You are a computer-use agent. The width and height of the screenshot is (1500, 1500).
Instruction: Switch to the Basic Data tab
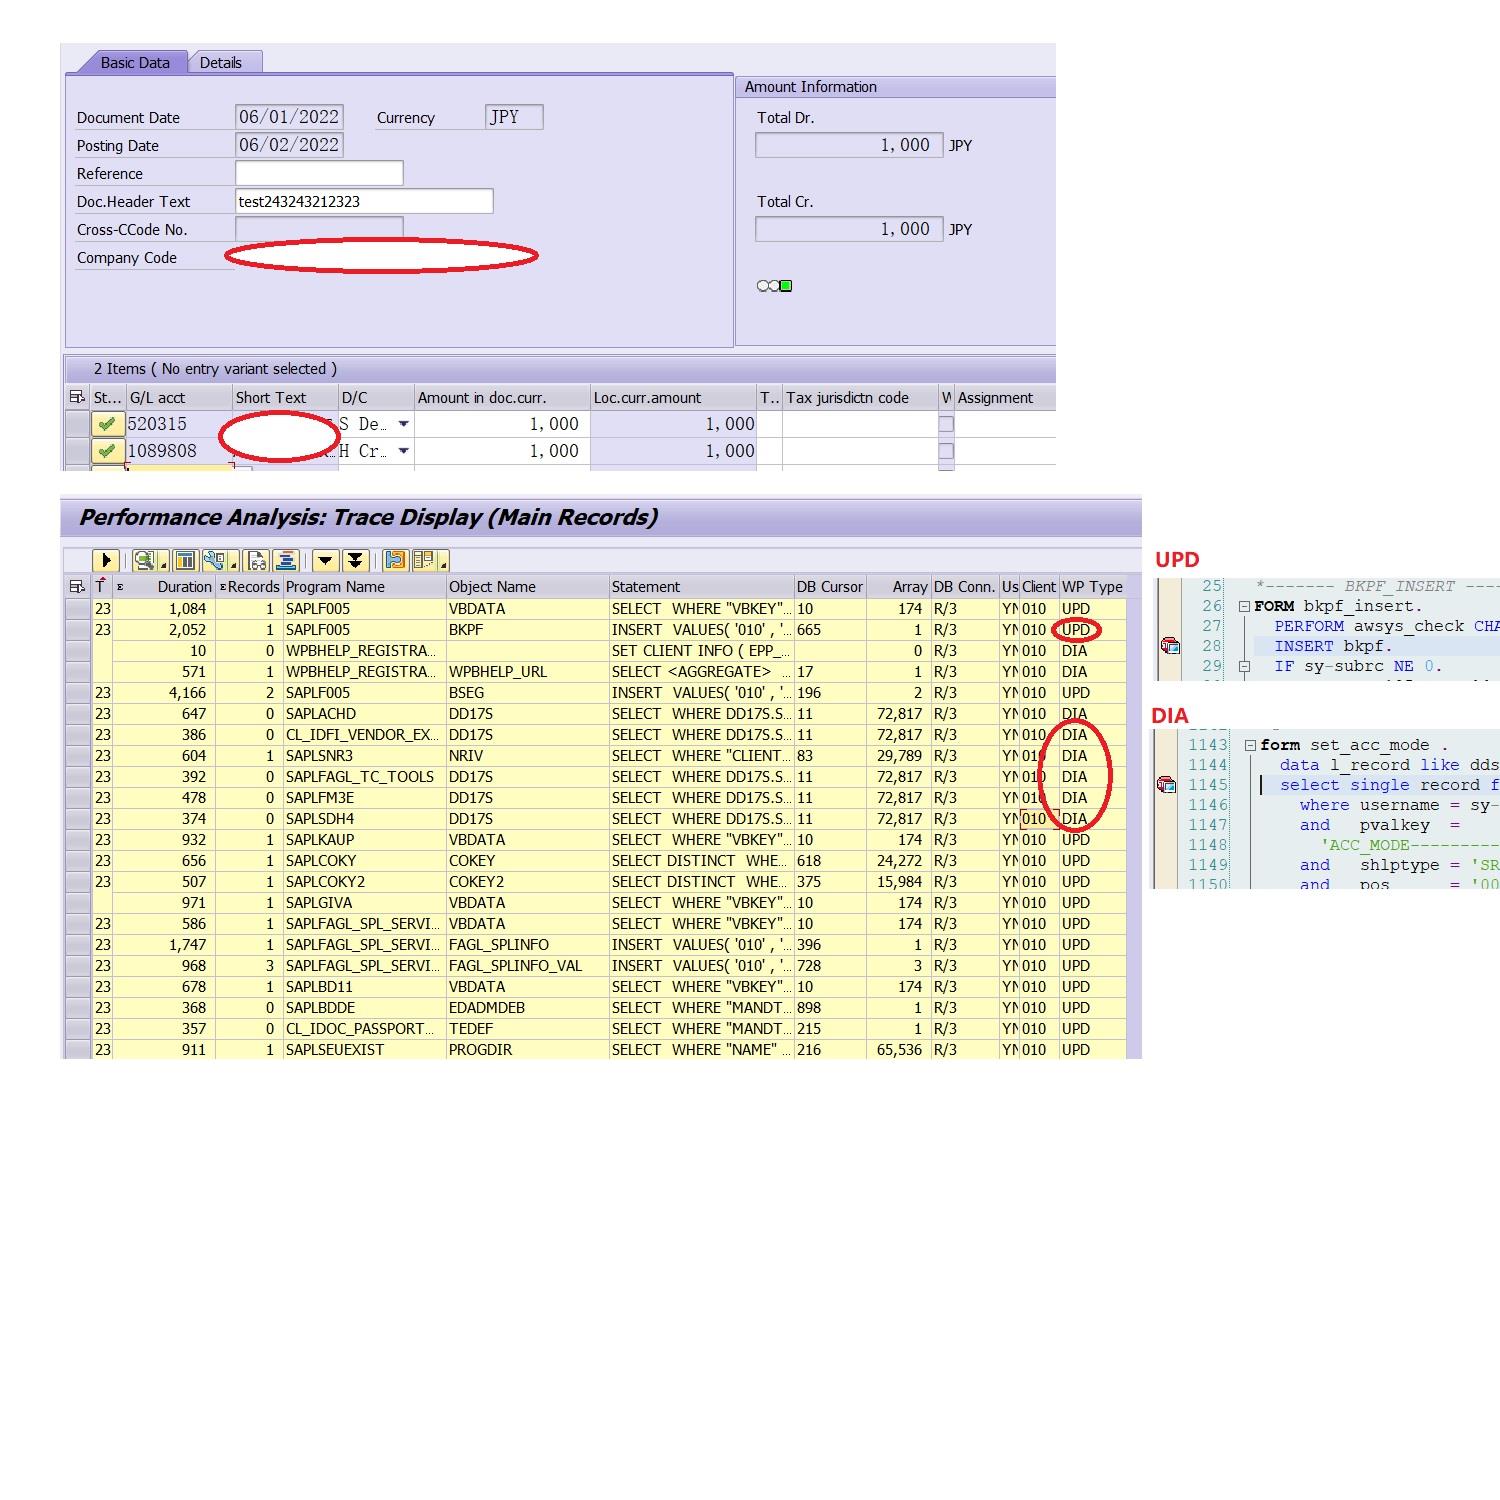point(134,62)
